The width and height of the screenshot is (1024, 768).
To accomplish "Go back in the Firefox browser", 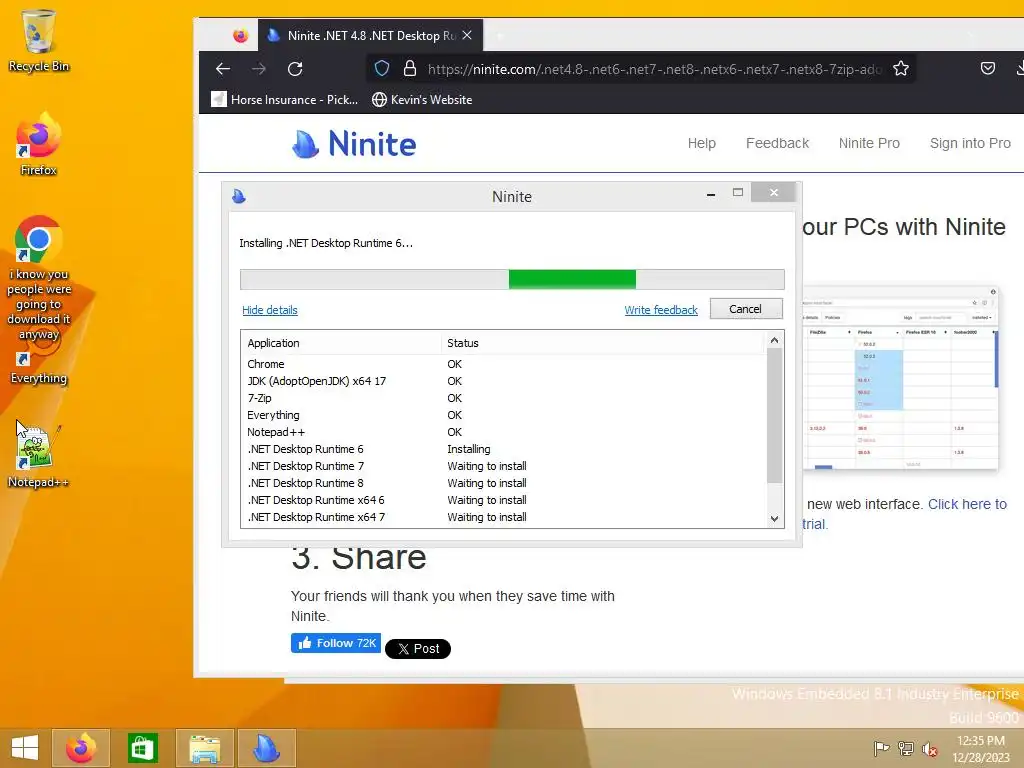I will [223, 69].
